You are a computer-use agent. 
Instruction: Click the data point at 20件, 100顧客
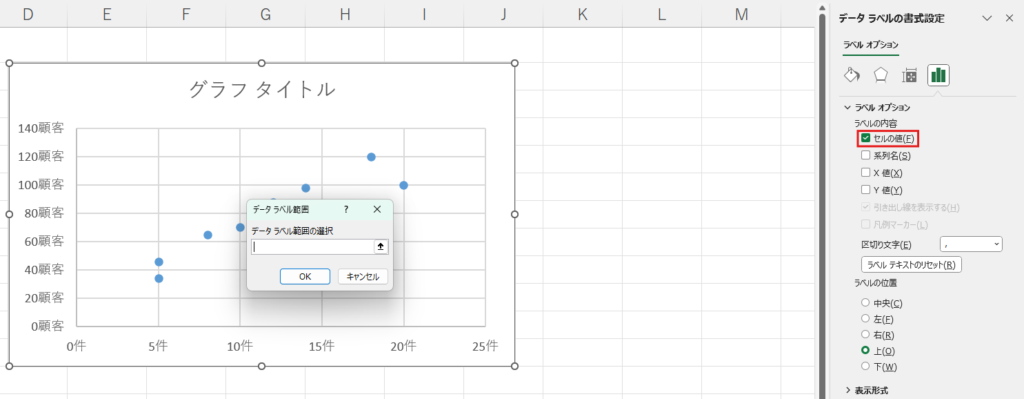pyautogui.click(x=404, y=185)
